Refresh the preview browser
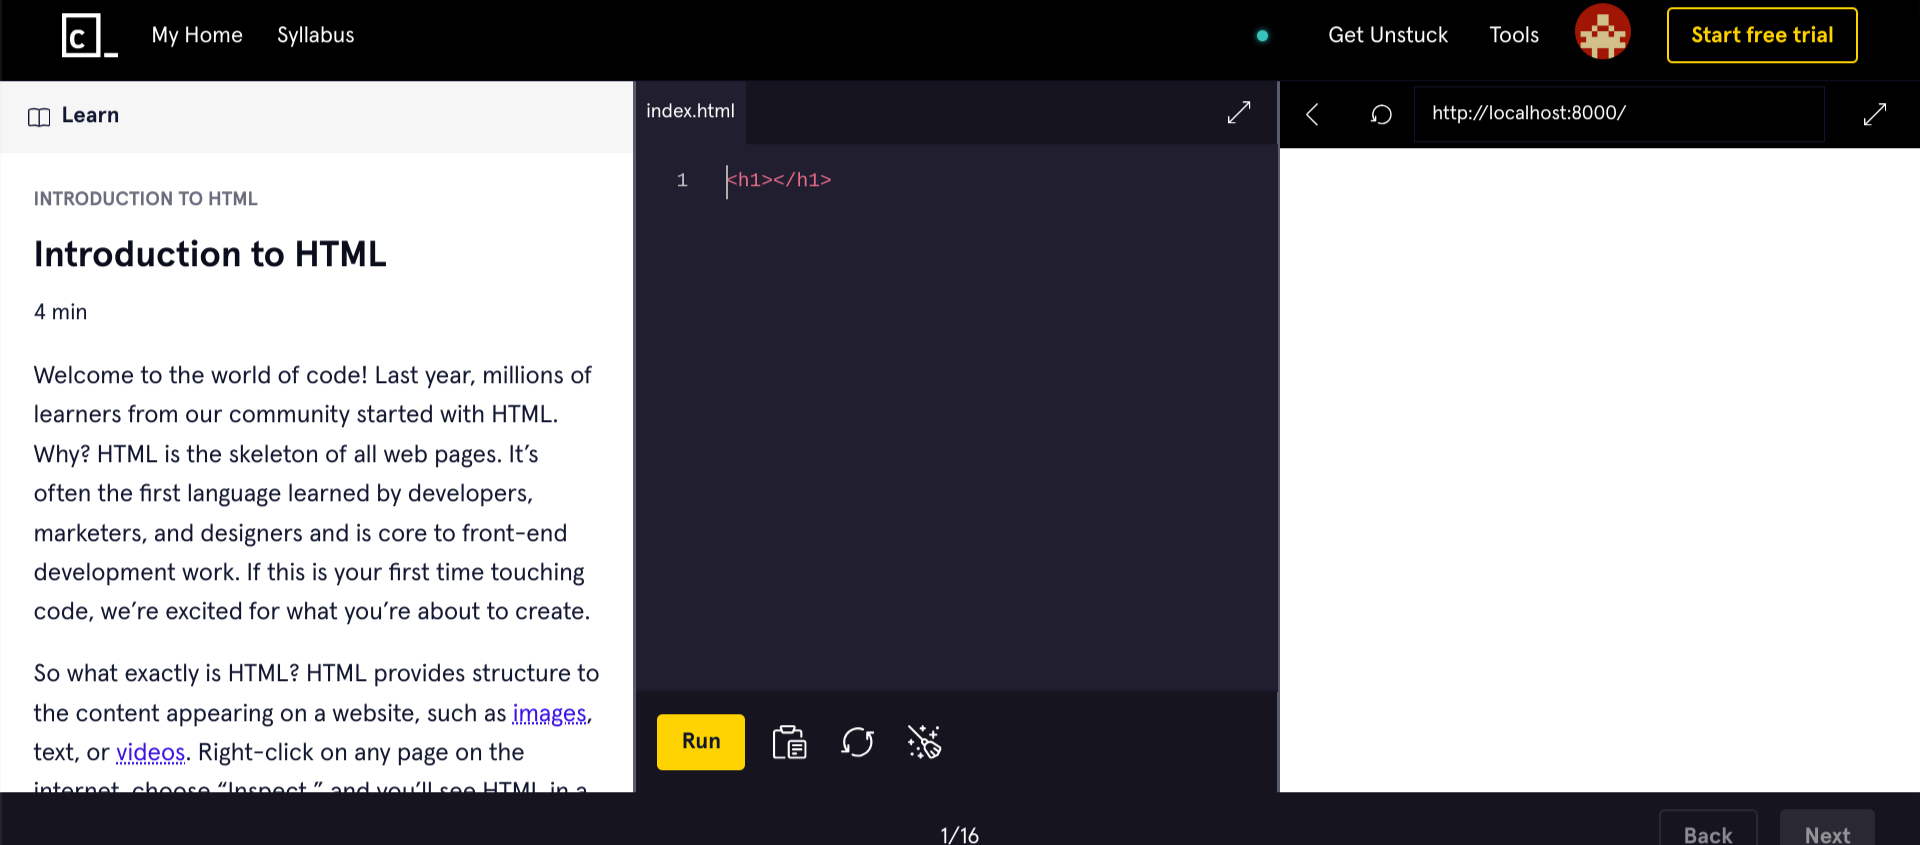Image resolution: width=1920 pixels, height=845 pixels. 1381,115
